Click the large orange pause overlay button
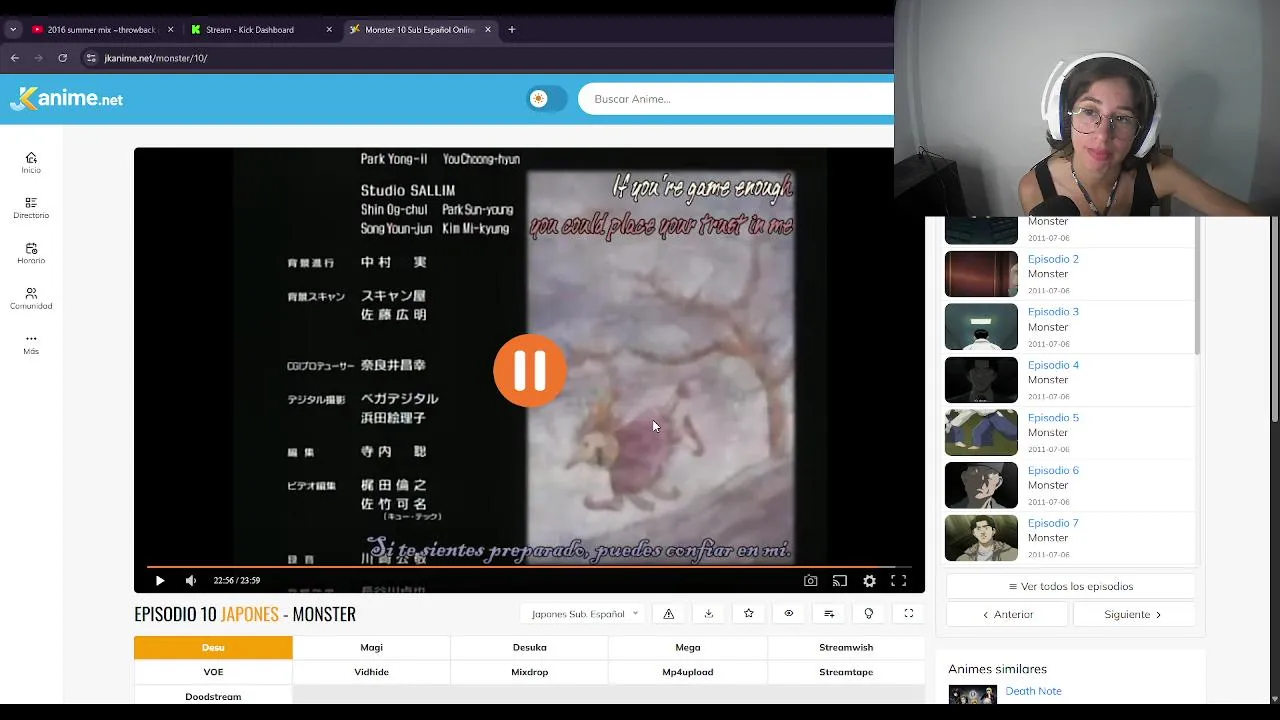The height and width of the screenshot is (720, 1280). pyautogui.click(x=530, y=370)
